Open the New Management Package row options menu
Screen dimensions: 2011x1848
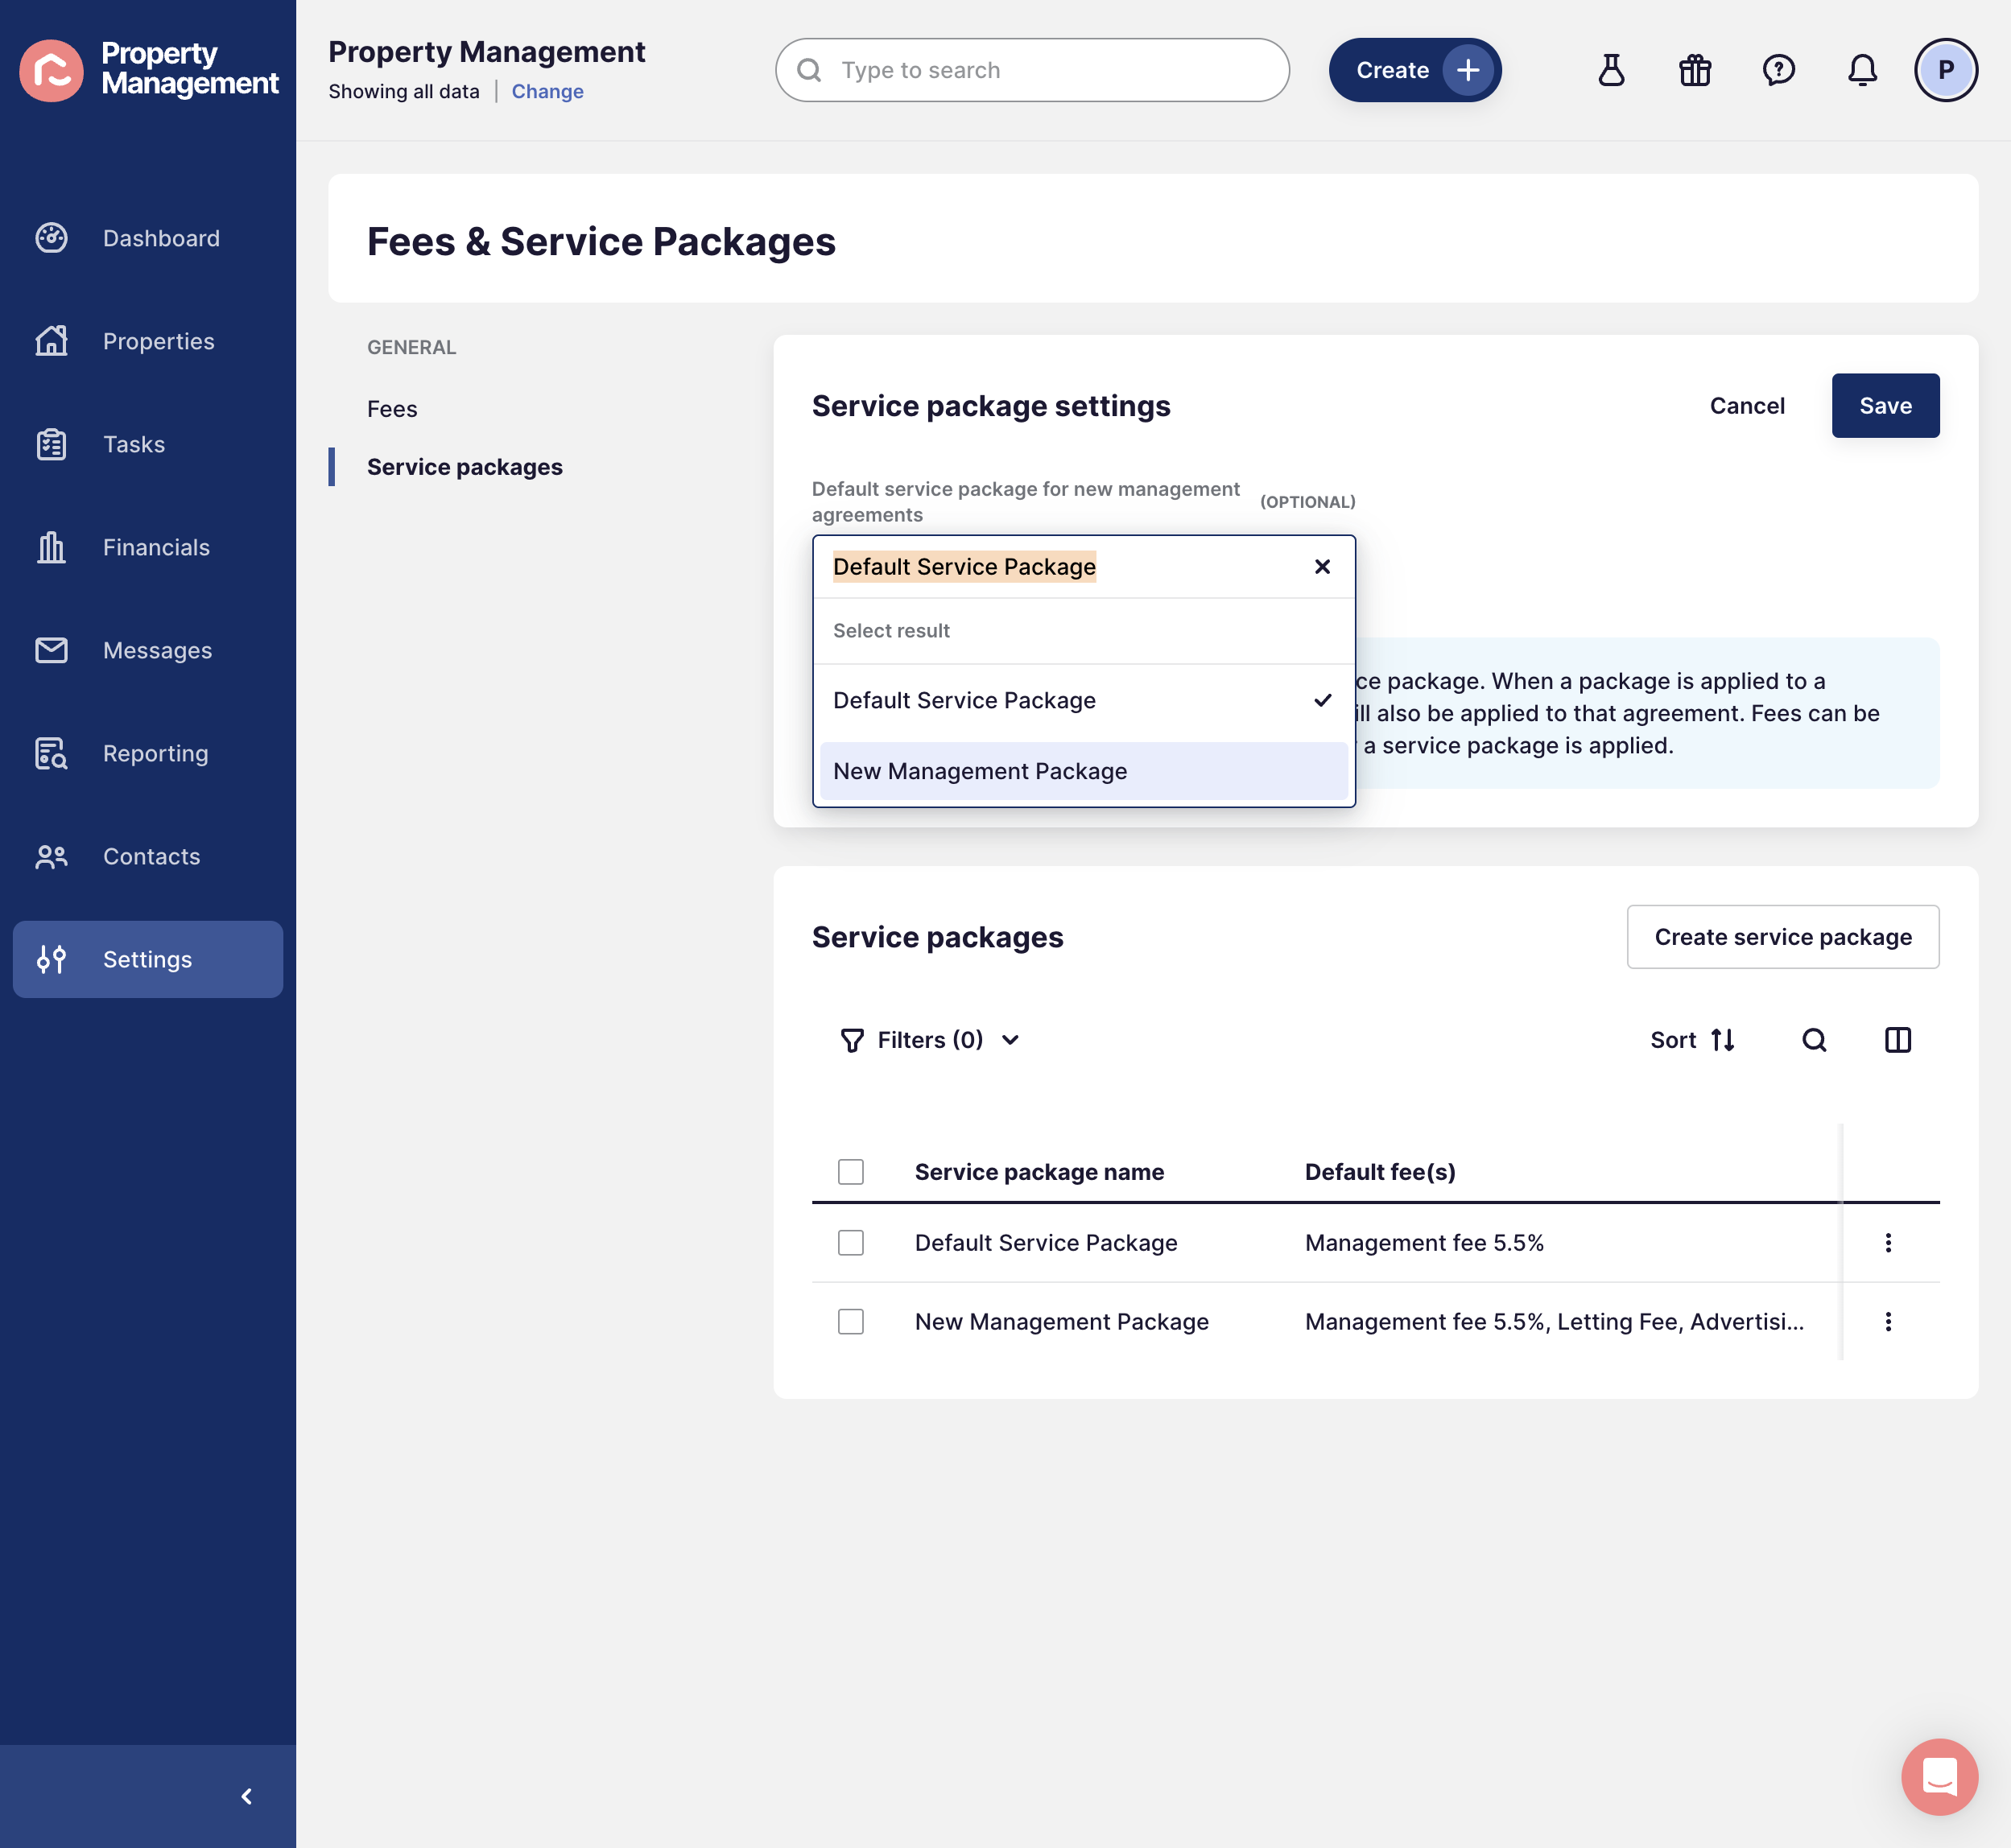(1888, 1321)
